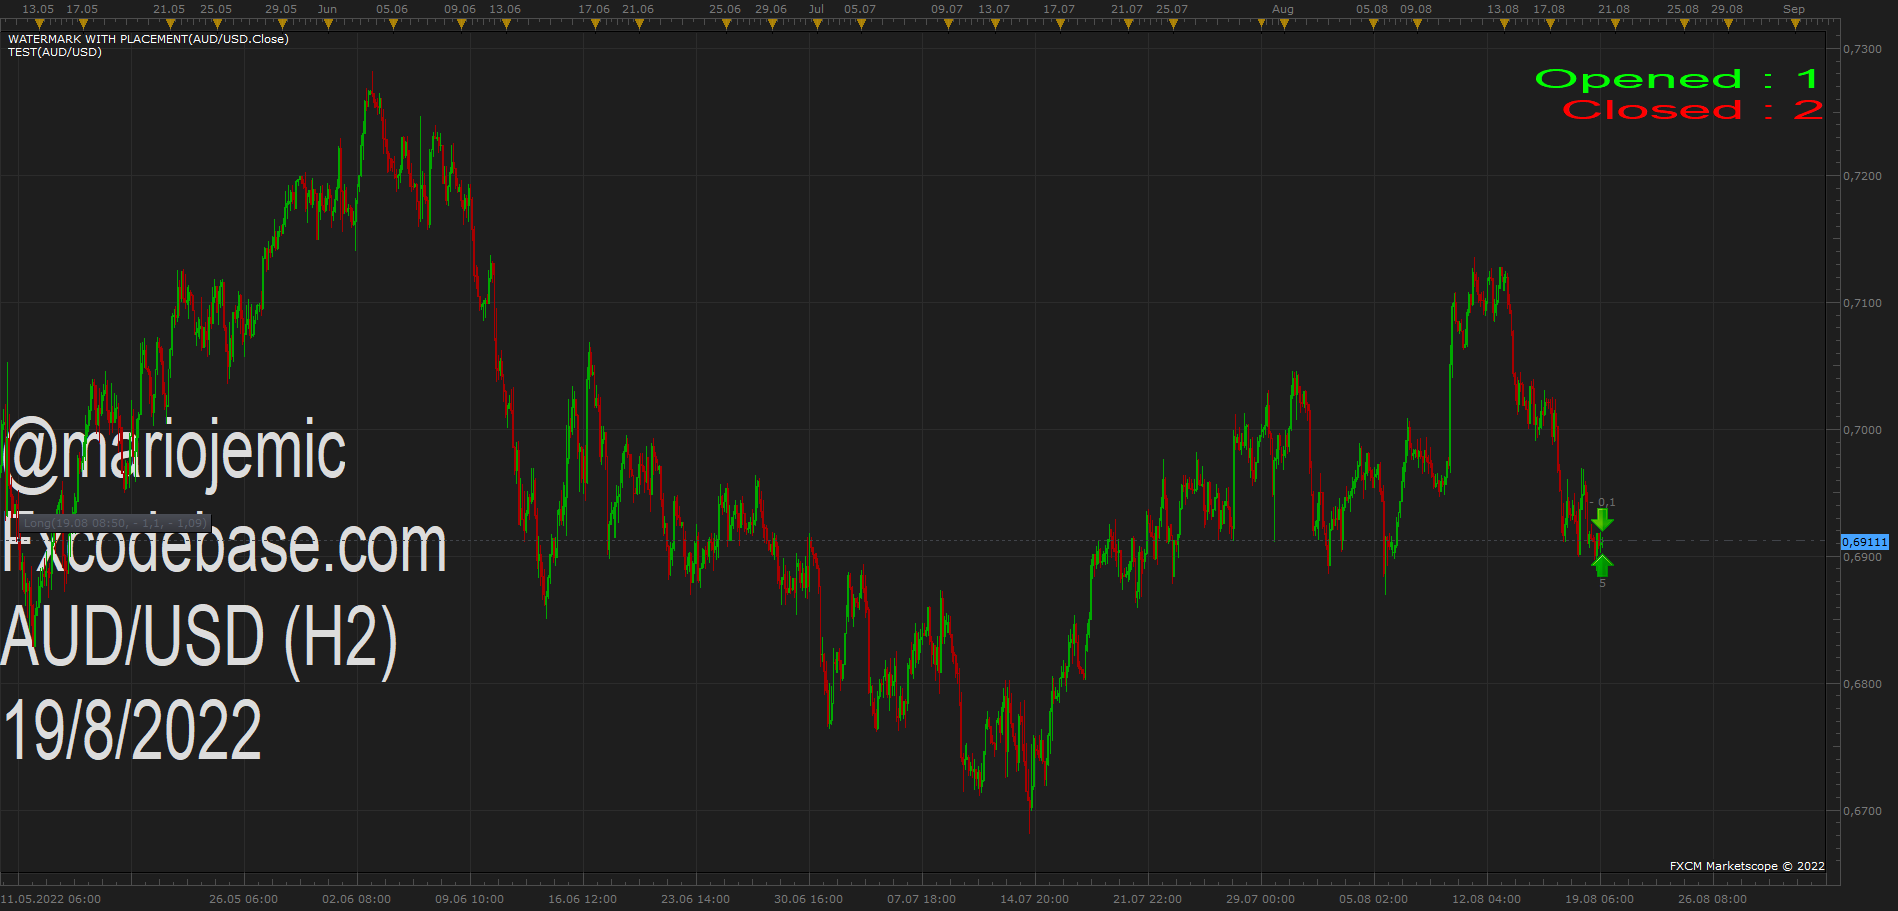Click the 13.05 date on top axis
Image resolution: width=1898 pixels, height=911 pixels.
[38, 9]
